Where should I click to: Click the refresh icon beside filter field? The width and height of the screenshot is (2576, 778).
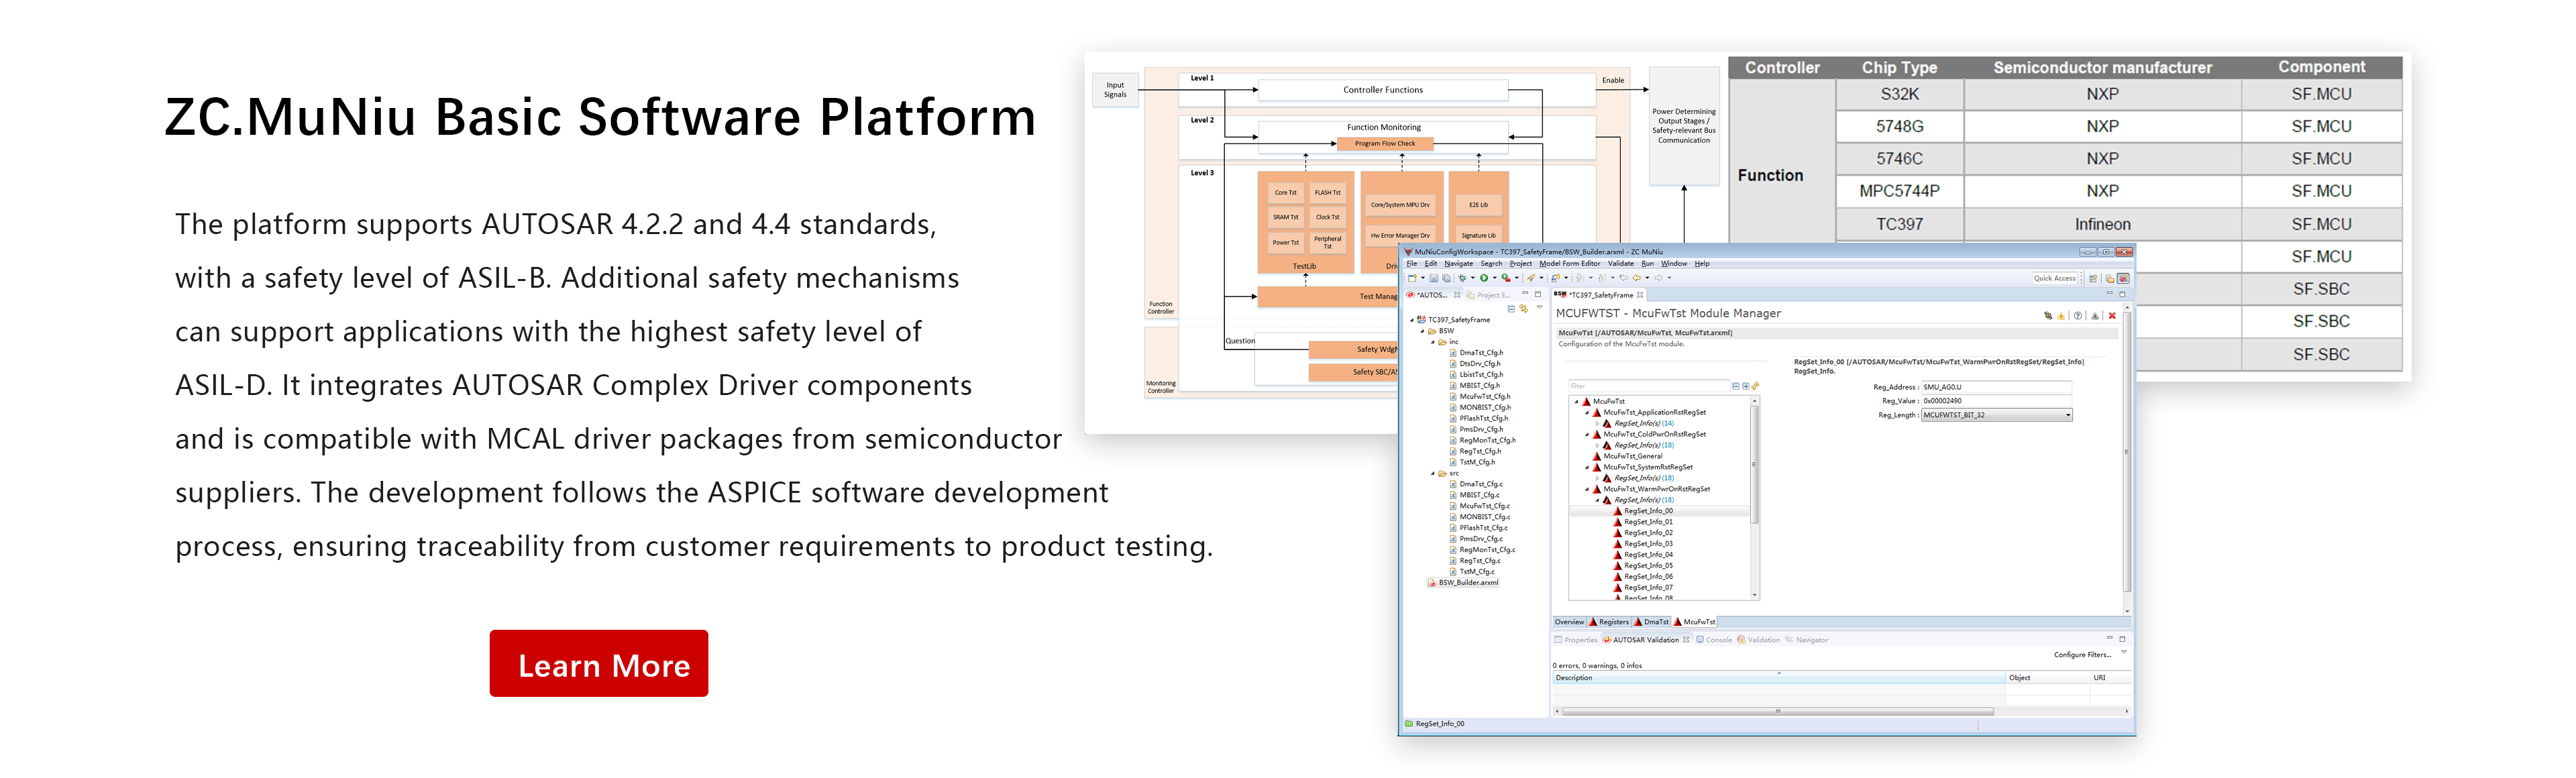coord(1756,386)
